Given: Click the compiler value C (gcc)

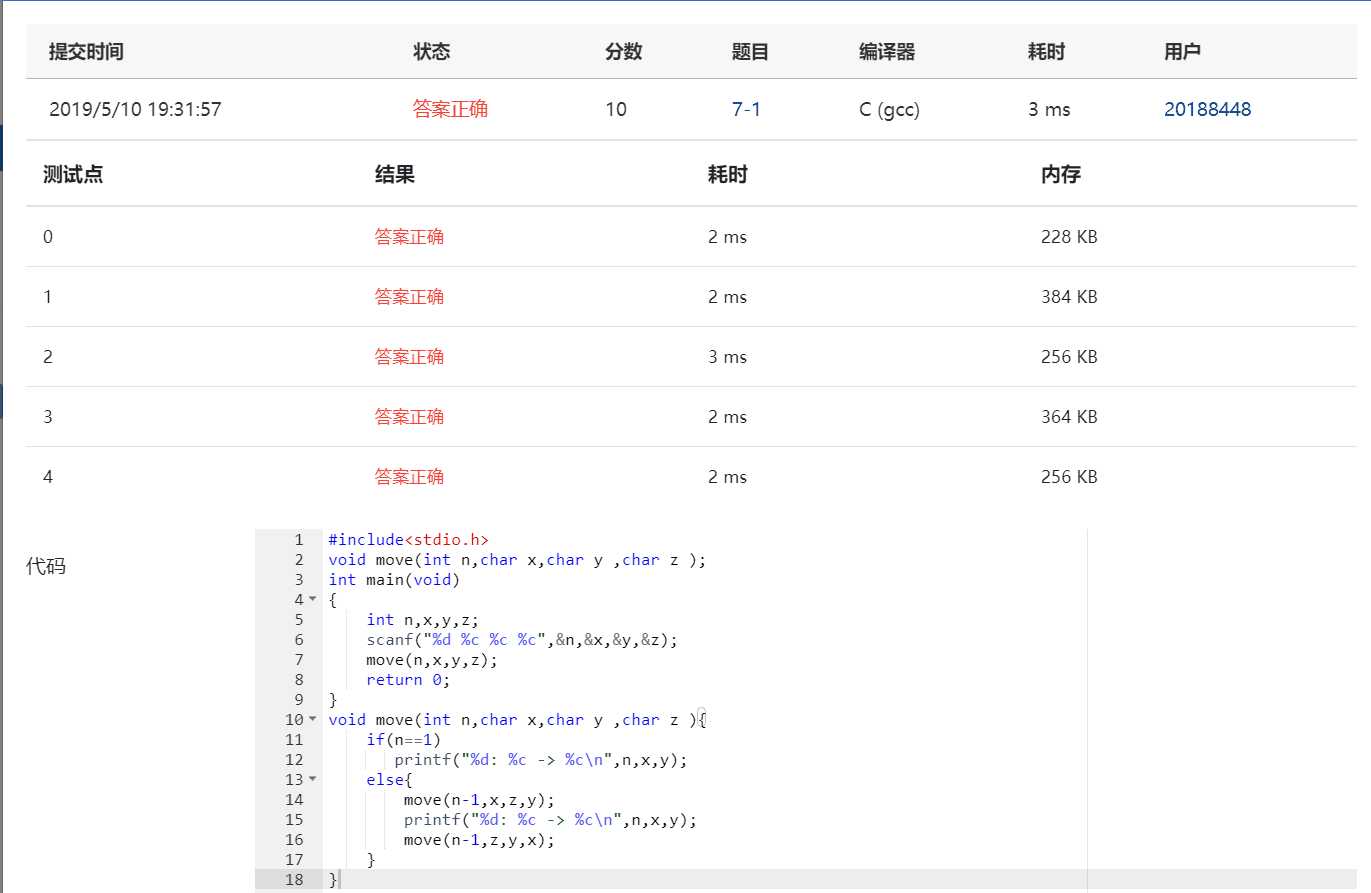Looking at the screenshot, I should pyautogui.click(x=889, y=109).
